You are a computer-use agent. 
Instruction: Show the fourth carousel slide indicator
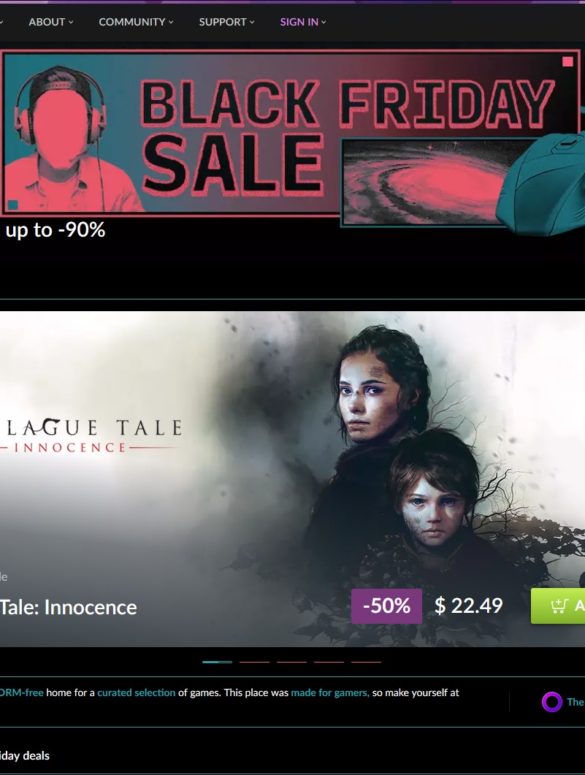click(x=329, y=662)
